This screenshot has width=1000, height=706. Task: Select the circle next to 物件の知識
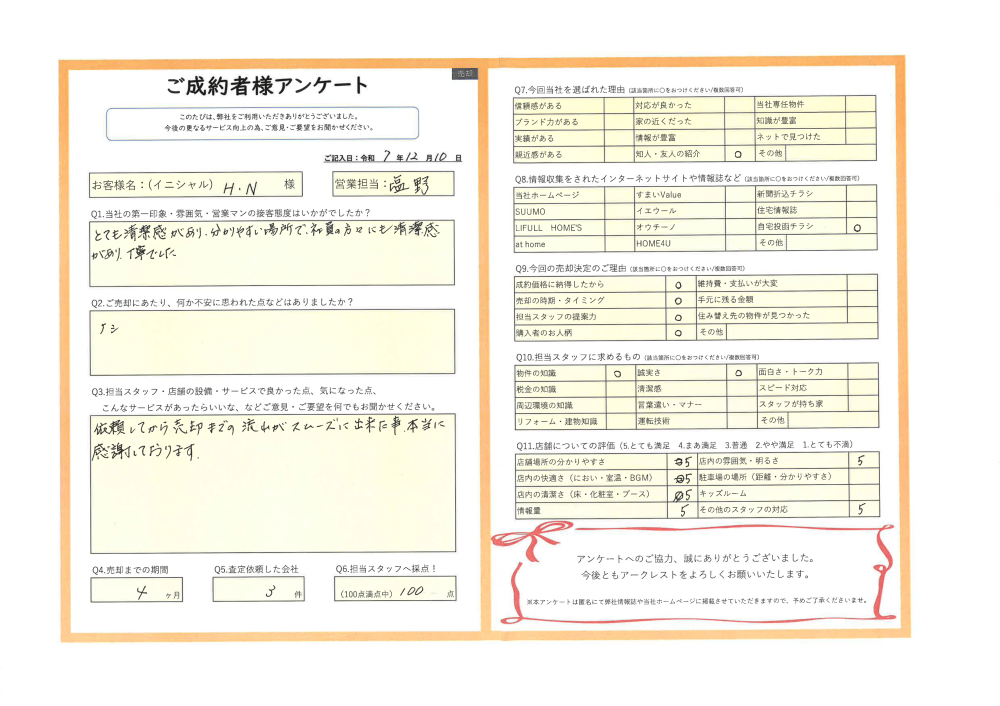click(x=617, y=372)
